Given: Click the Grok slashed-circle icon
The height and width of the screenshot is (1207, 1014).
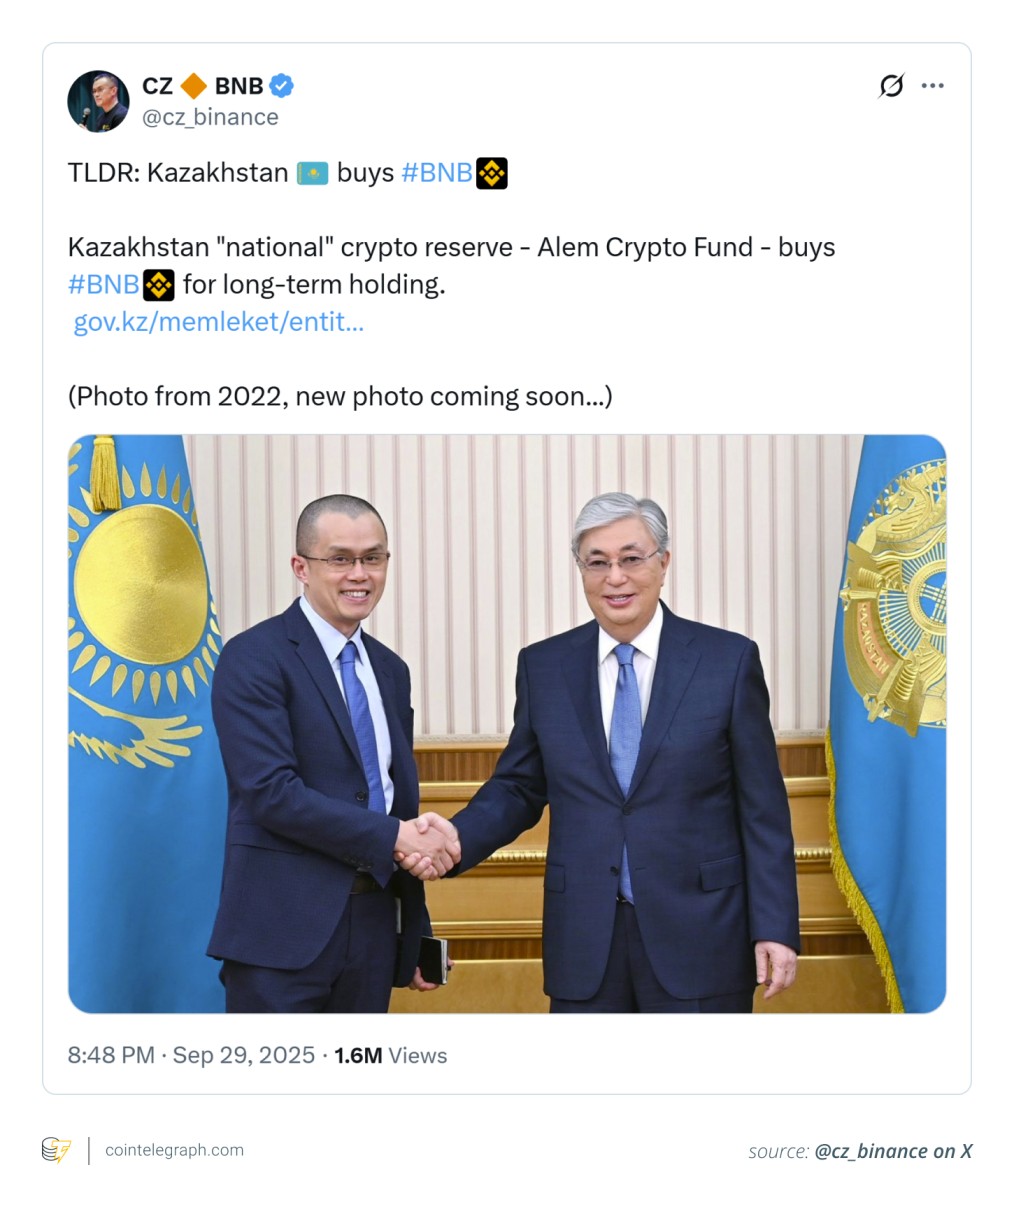Looking at the screenshot, I should pyautogui.click(x=891, y=86).
